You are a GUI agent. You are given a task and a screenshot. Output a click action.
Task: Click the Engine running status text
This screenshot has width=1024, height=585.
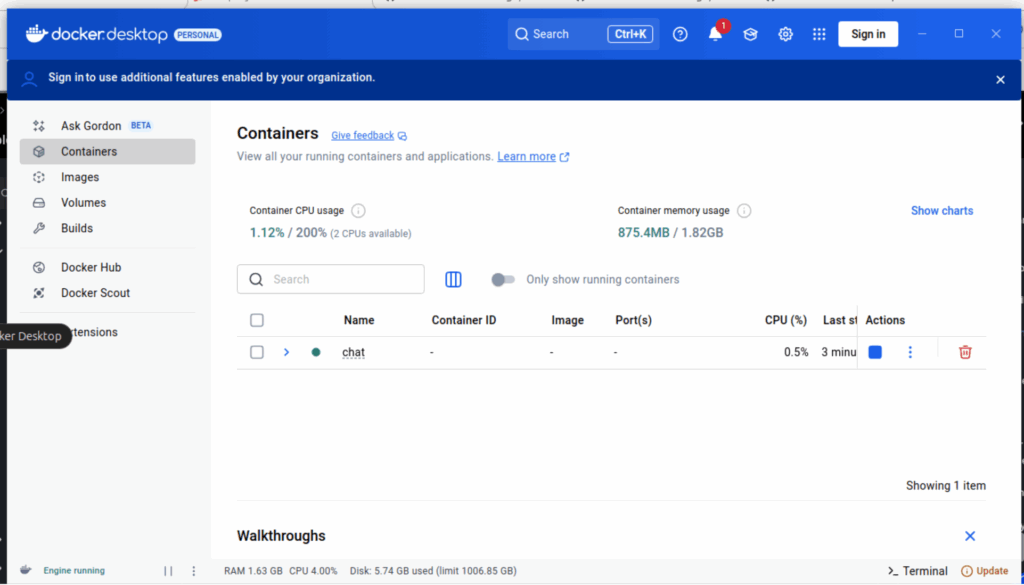pos(74,571)
